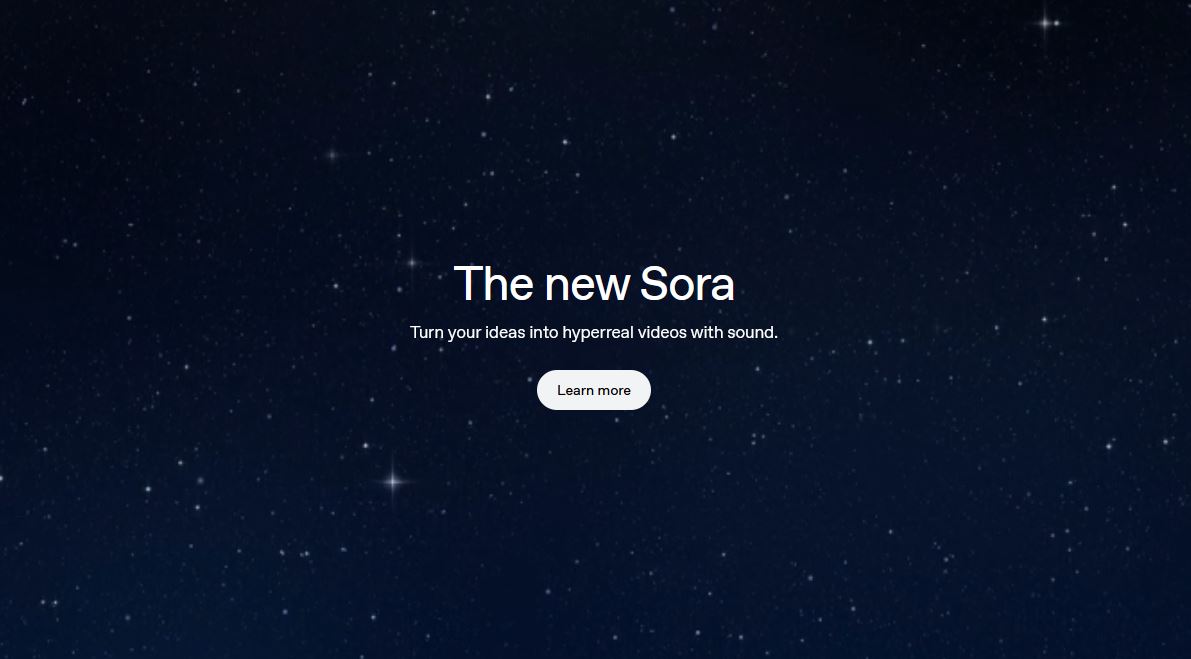The height and width of the screenshot is (659, 1191).
Task: Click the bright star in the top-right corner
Action: (x=1046, y=23)
